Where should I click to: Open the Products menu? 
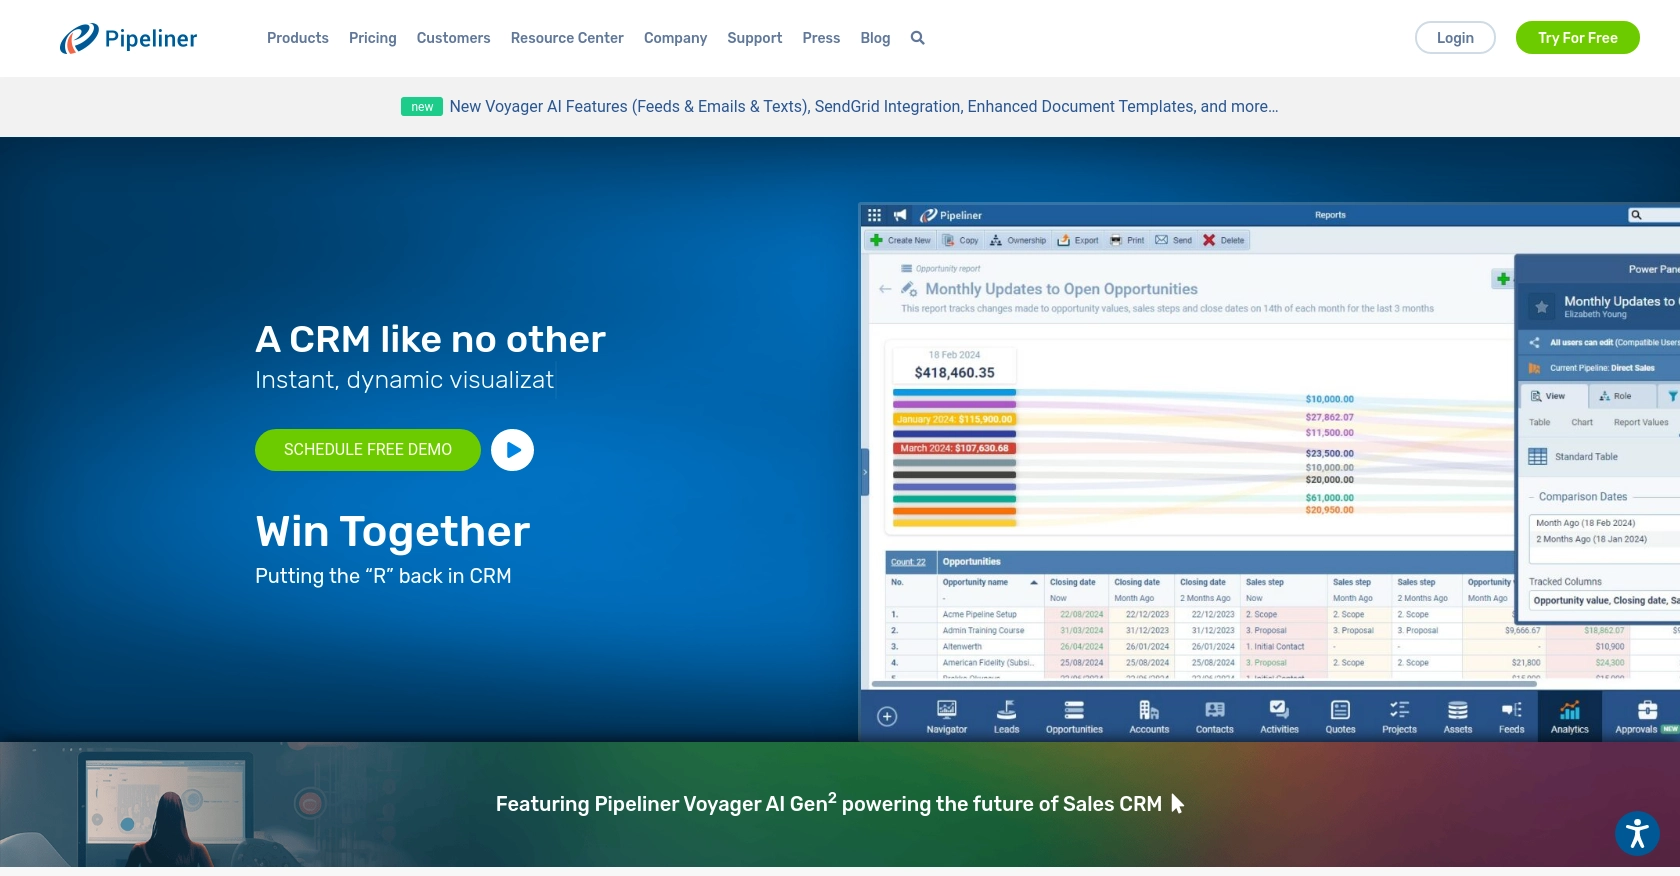[x=298, y=38]
